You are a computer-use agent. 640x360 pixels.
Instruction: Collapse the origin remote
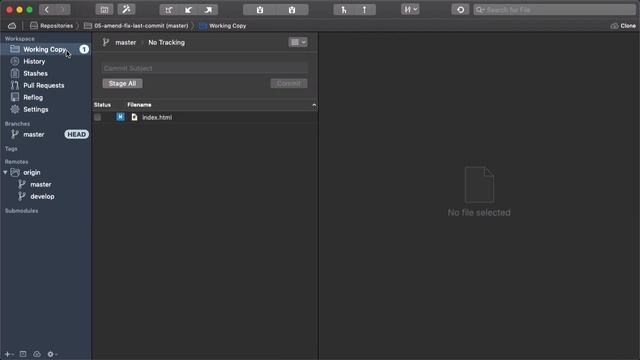pos(5,173)
